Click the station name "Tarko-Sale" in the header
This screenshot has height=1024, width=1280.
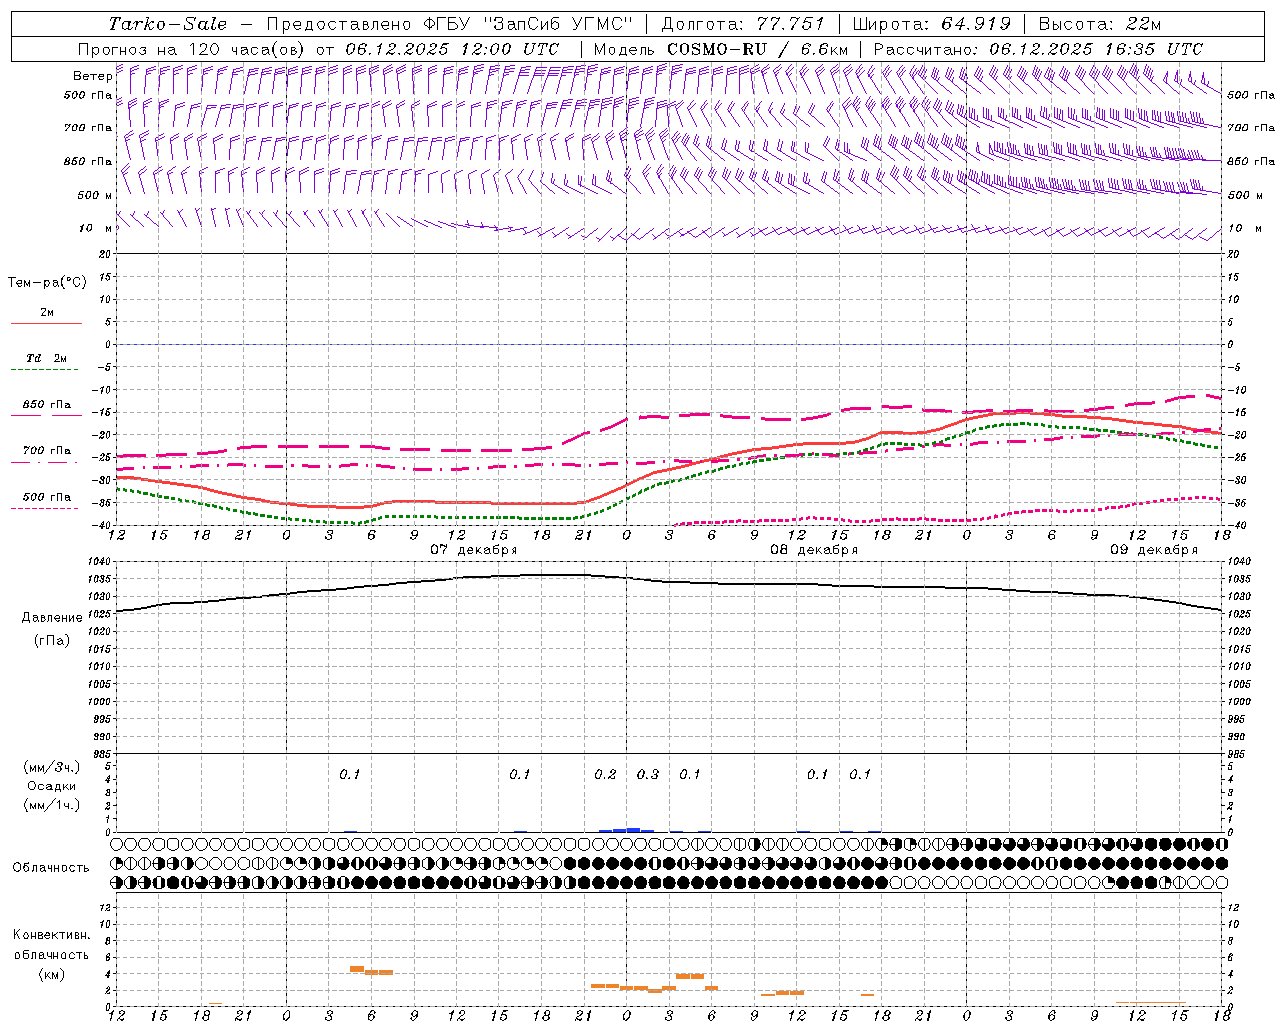168,24
